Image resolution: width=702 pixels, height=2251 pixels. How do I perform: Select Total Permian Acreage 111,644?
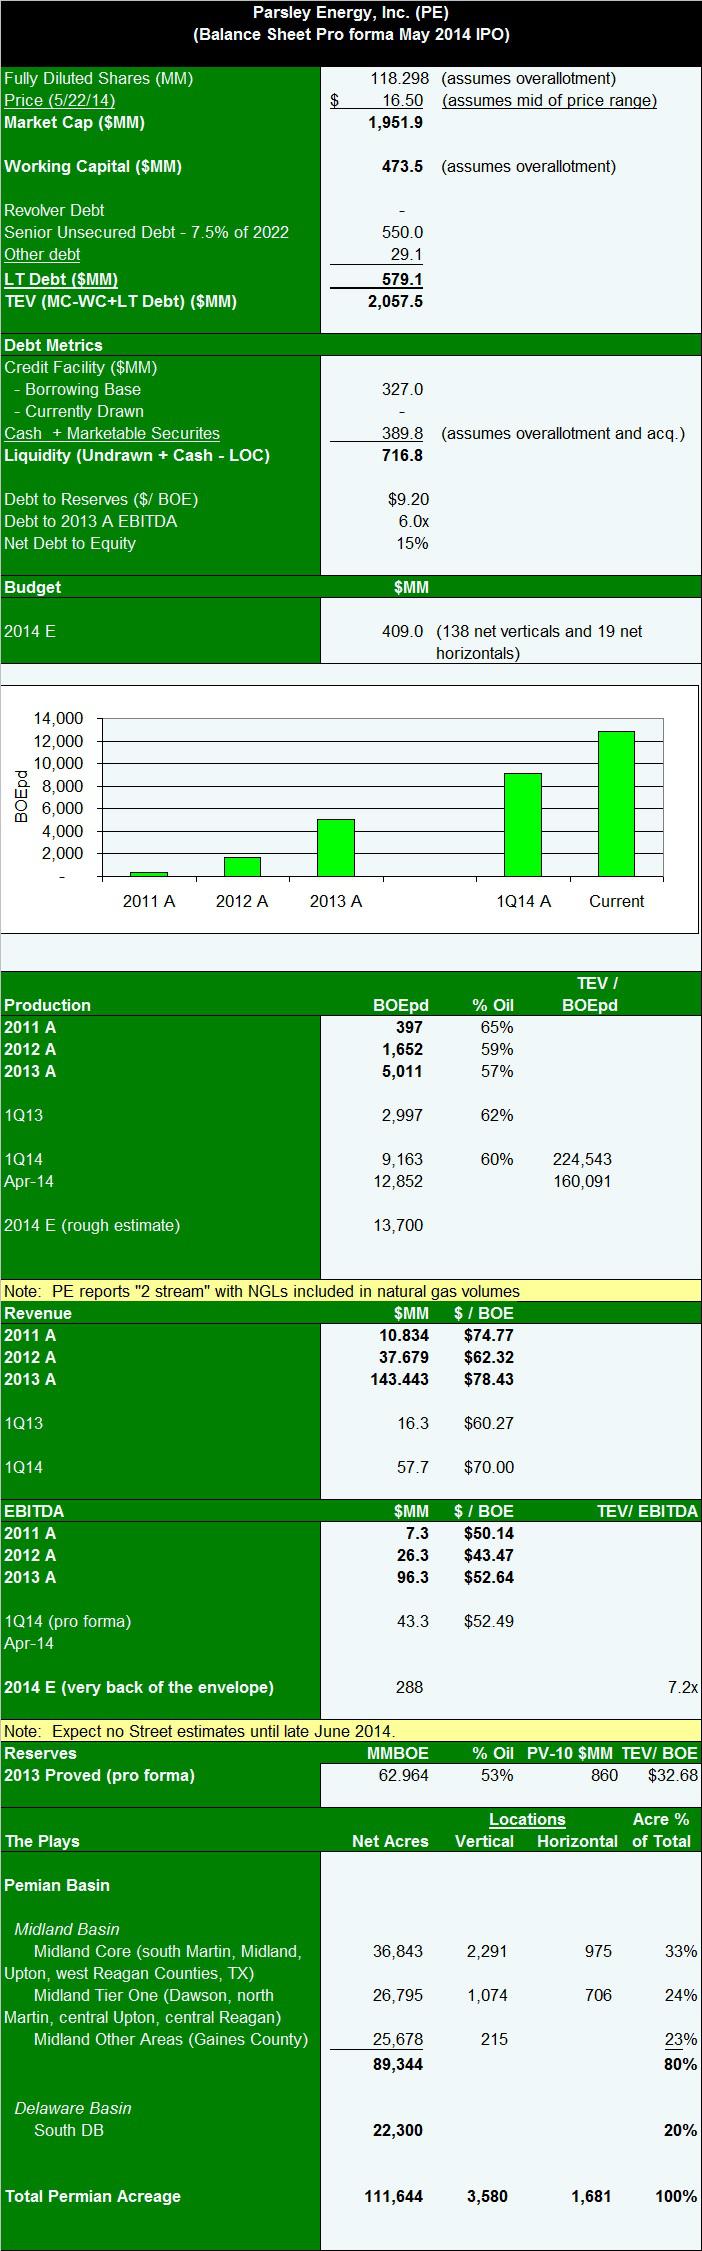(394, 2197)
